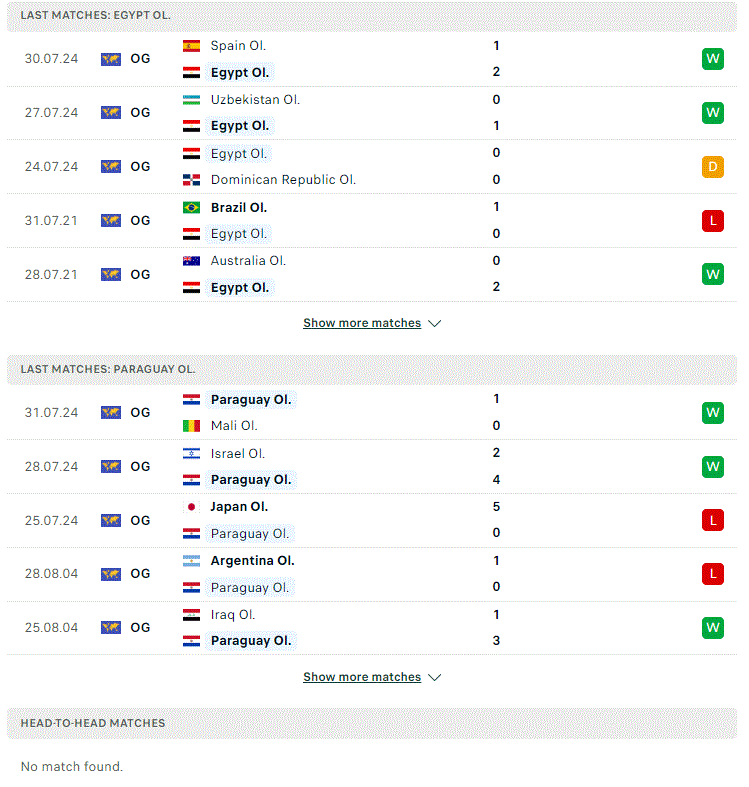Open Dominican Republic Ol. team link

pyautogui.click(x=283, y=180)
